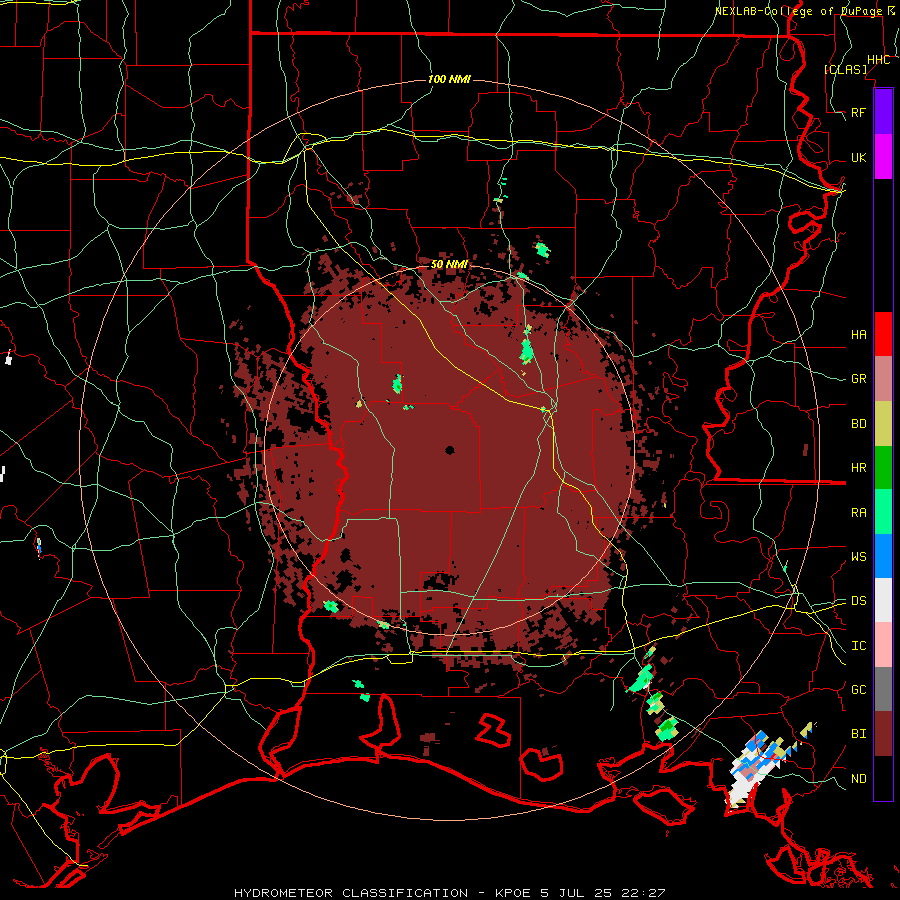Click the RA legend label

tap(858, 513)
